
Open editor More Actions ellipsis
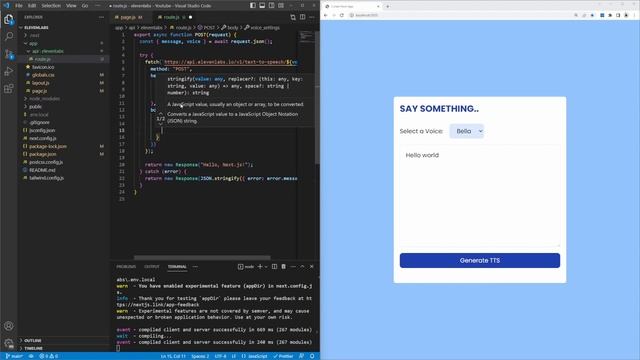click(x=312, y=17)
